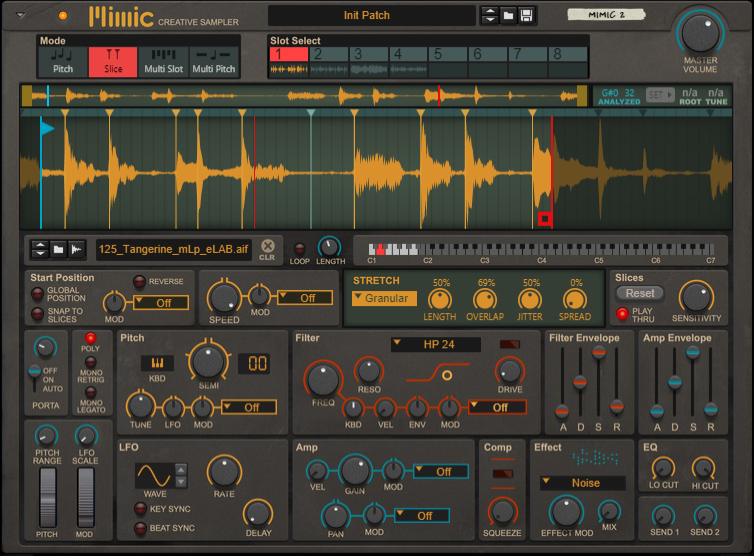Open Filter MOD source dropdown
This screenshot has width=754, height=556.
[x=497, y=407]
